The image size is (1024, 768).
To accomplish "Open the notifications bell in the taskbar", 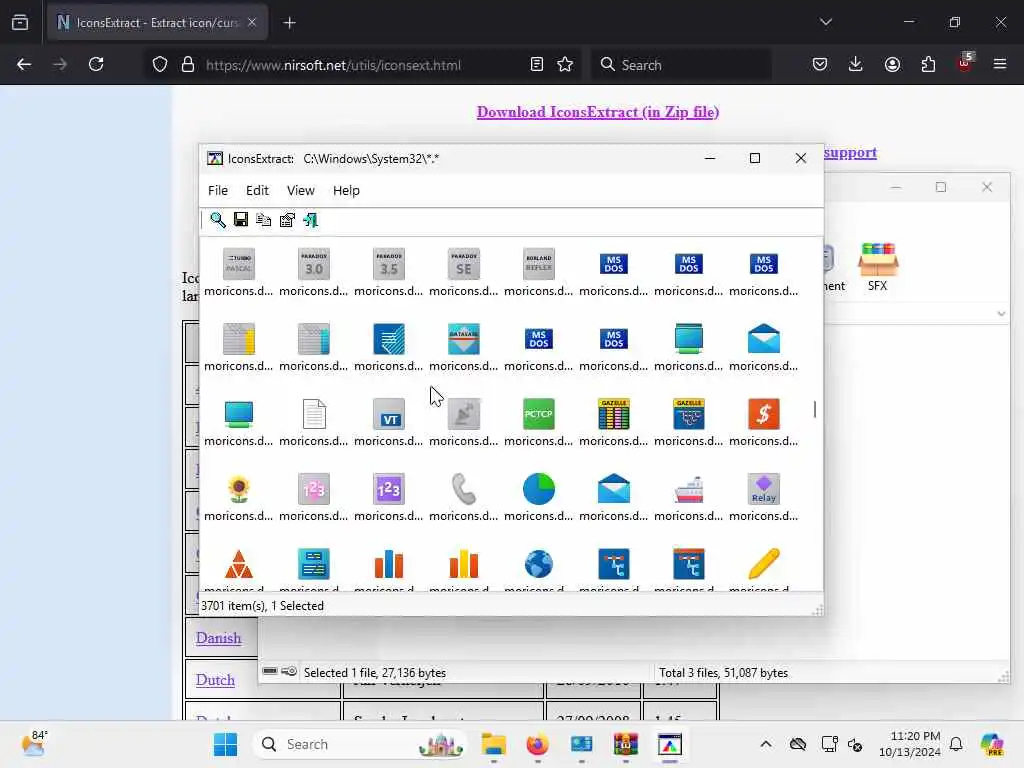I will [x=956, y=744].
